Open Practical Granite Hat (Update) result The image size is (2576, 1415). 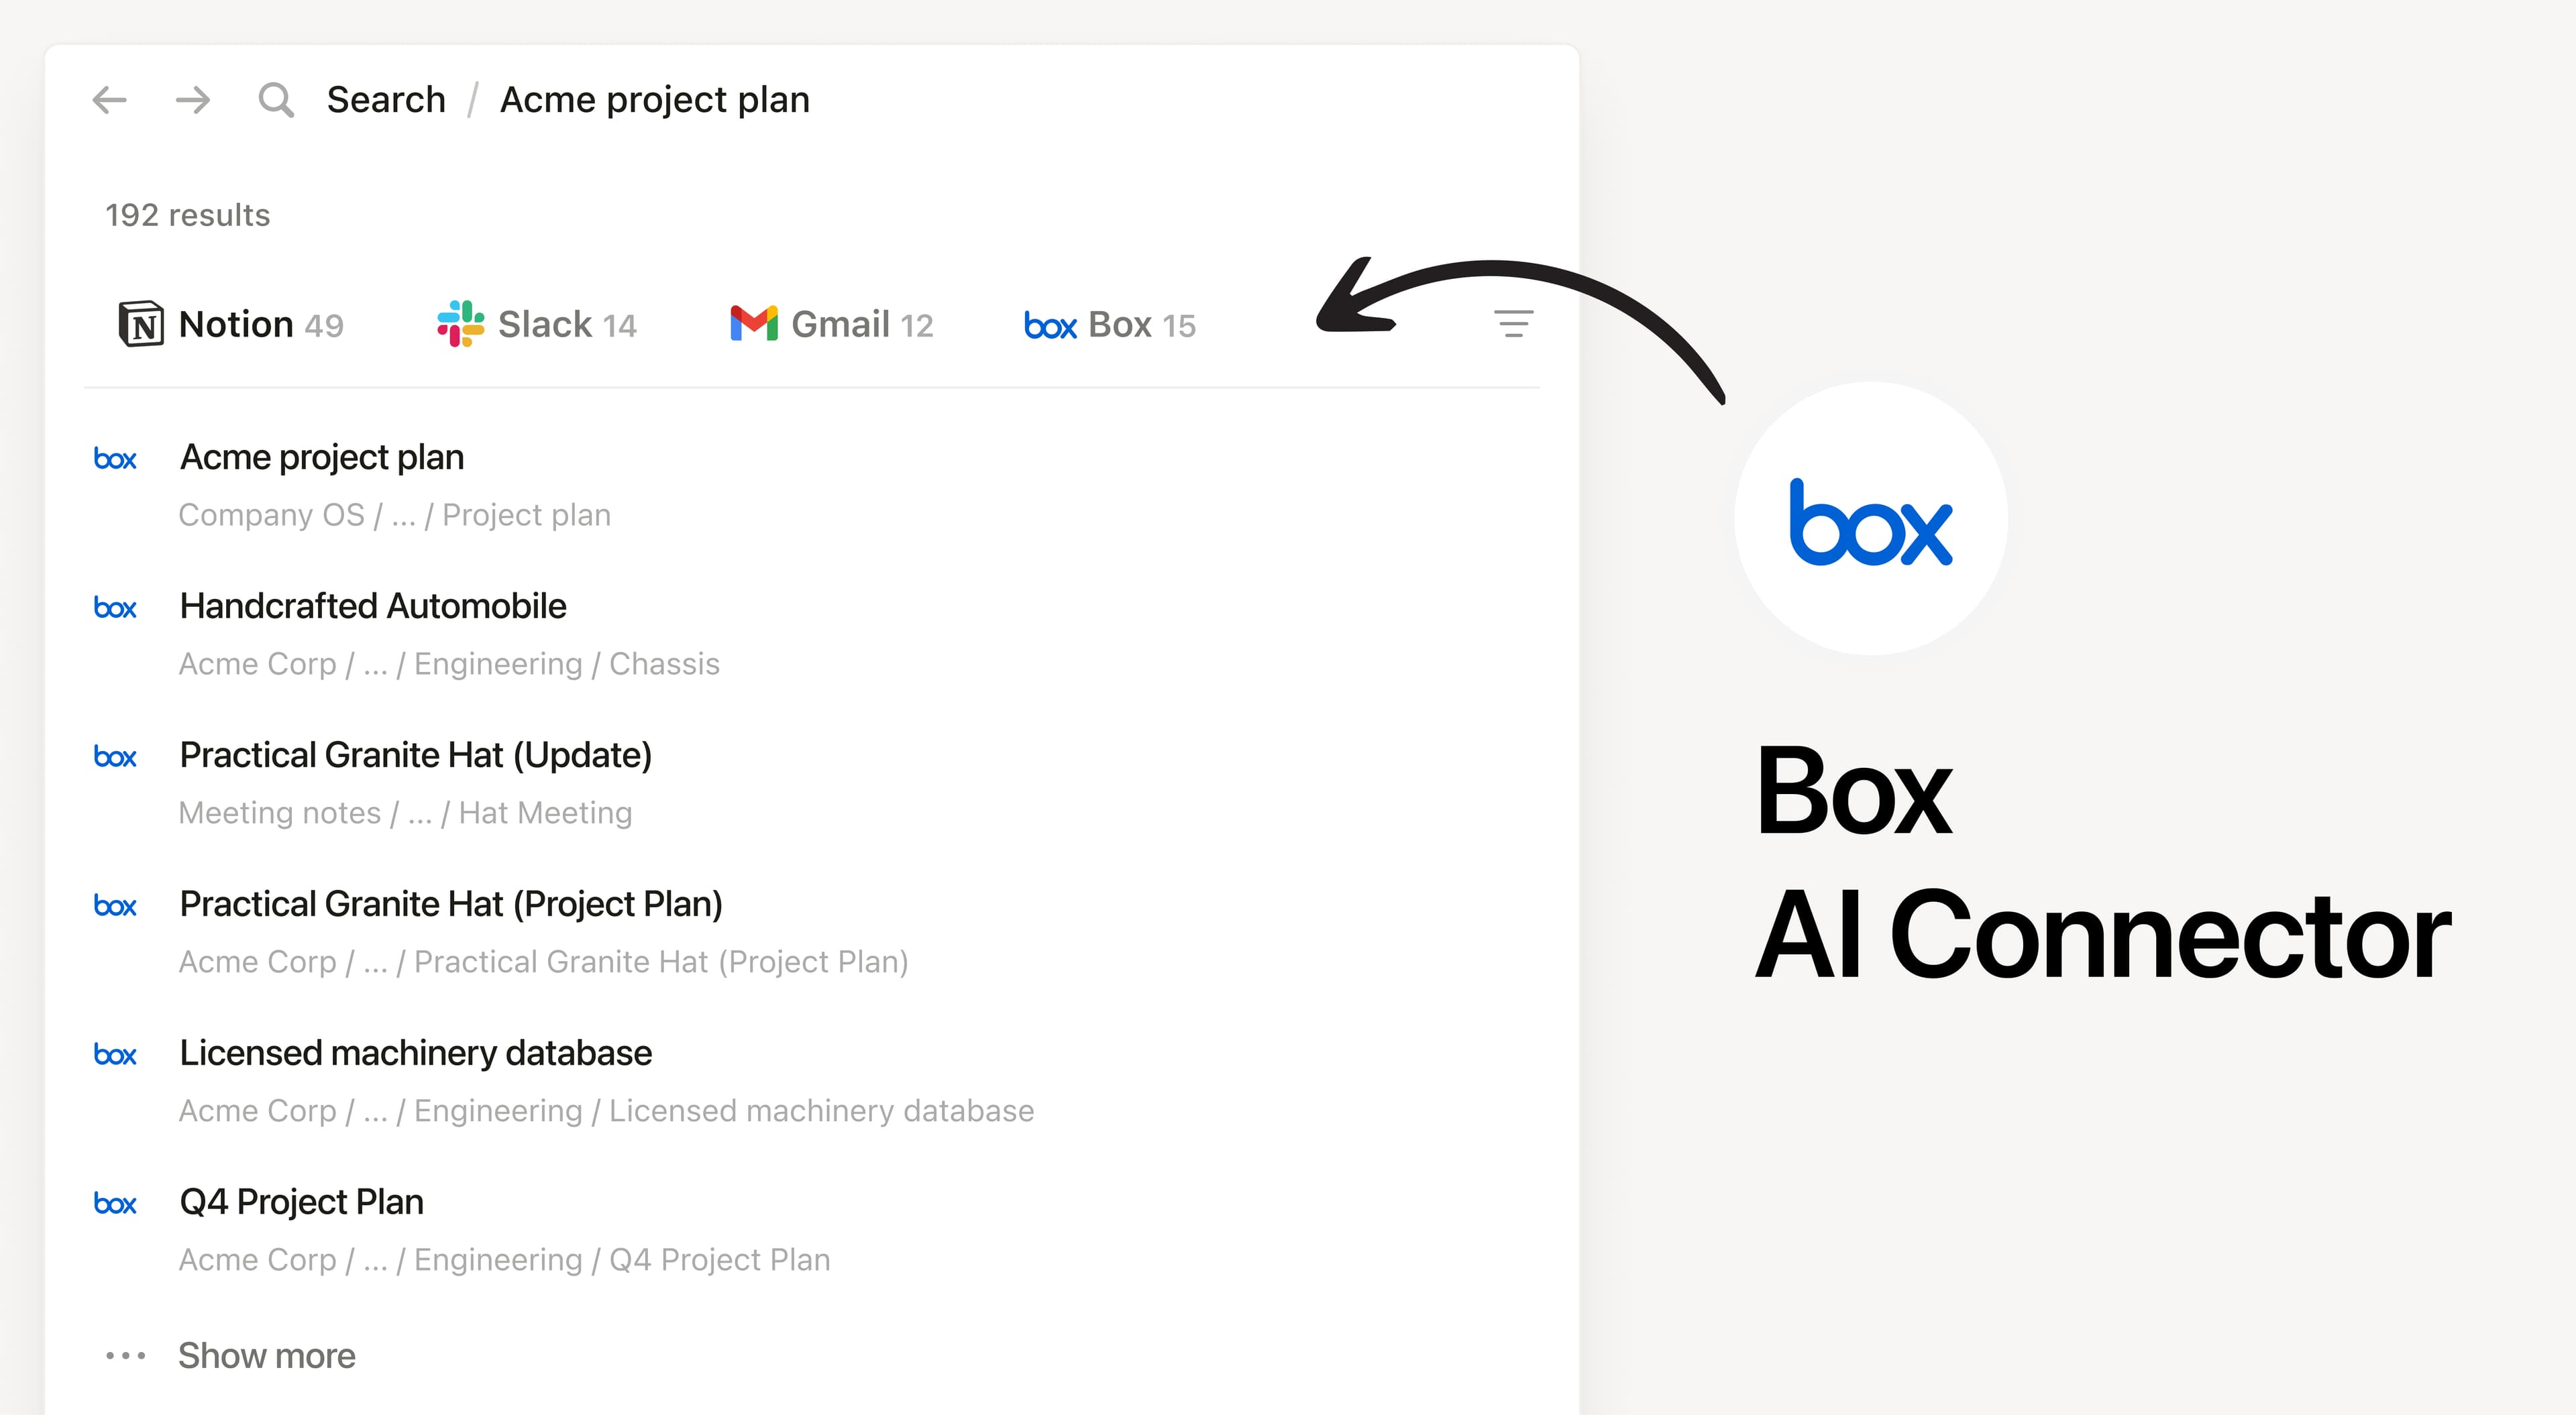[x=416, y=755]
